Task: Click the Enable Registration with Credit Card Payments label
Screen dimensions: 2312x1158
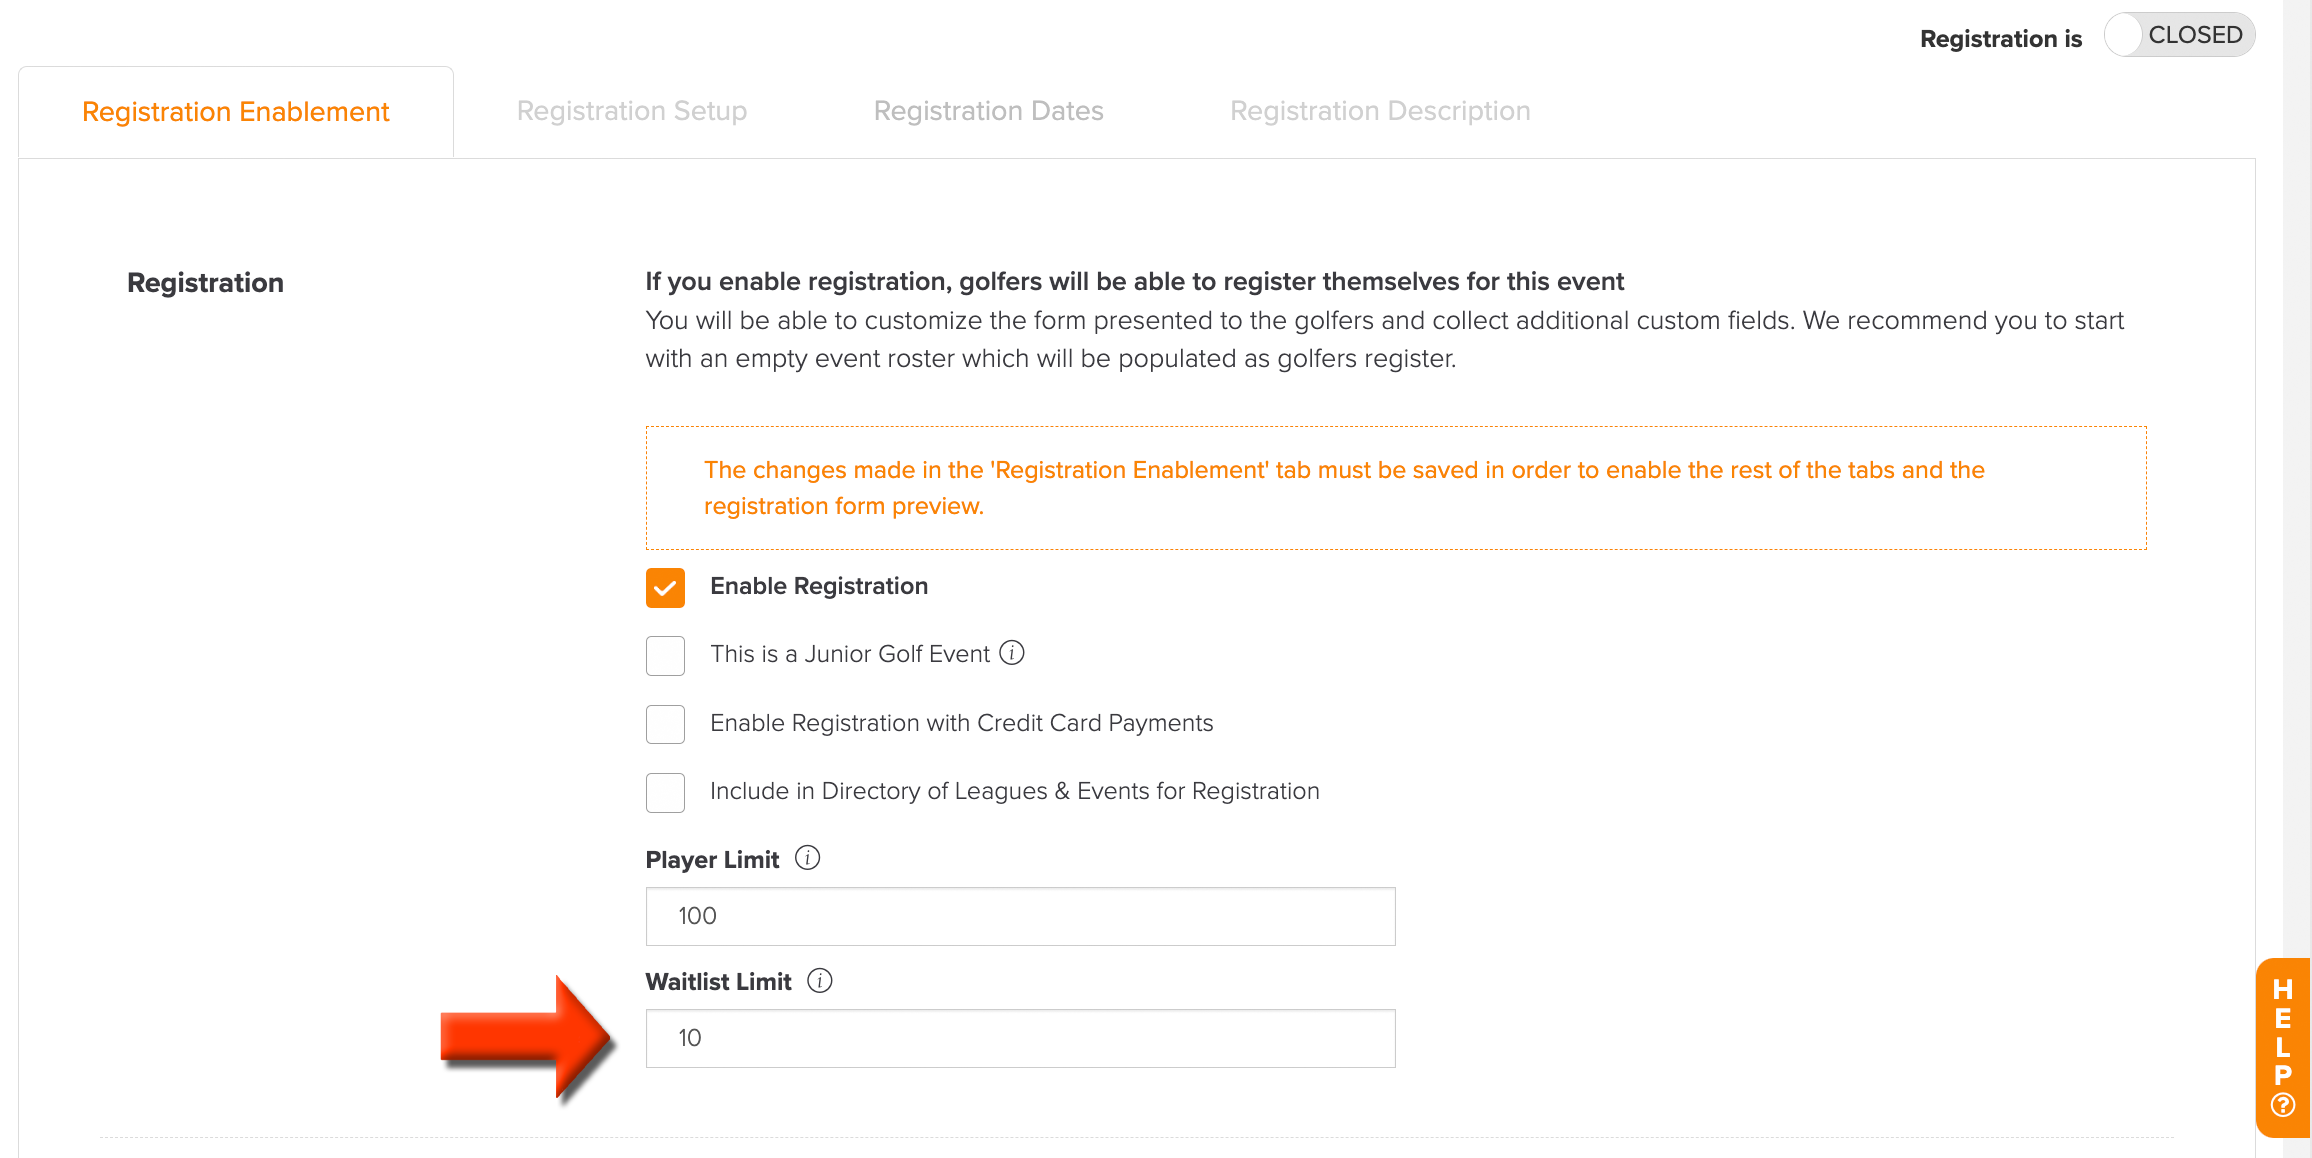Action: click(x=961, y=723)
